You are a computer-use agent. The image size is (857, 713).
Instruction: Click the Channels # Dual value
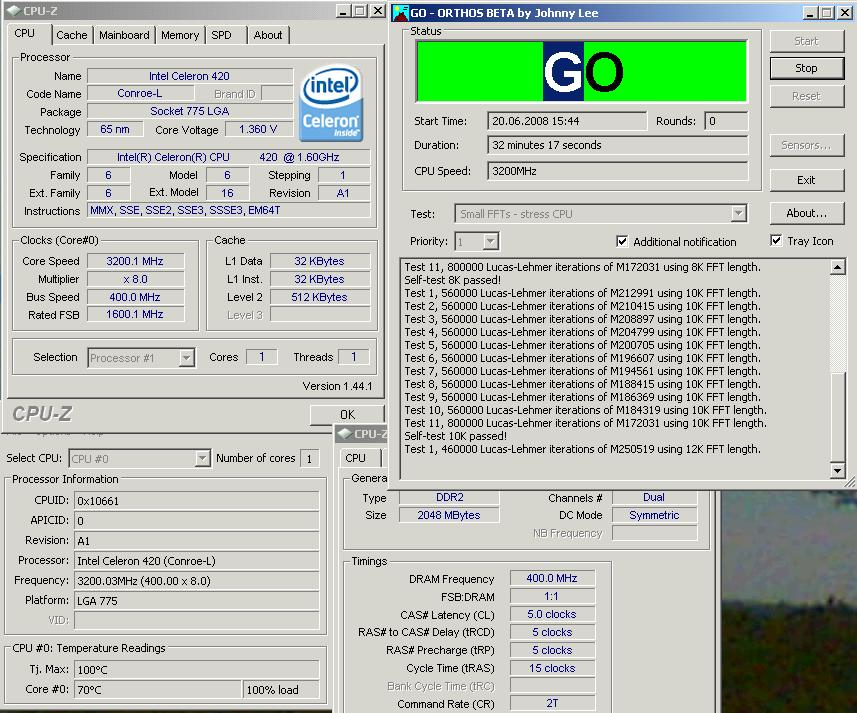tap(654, 497)
